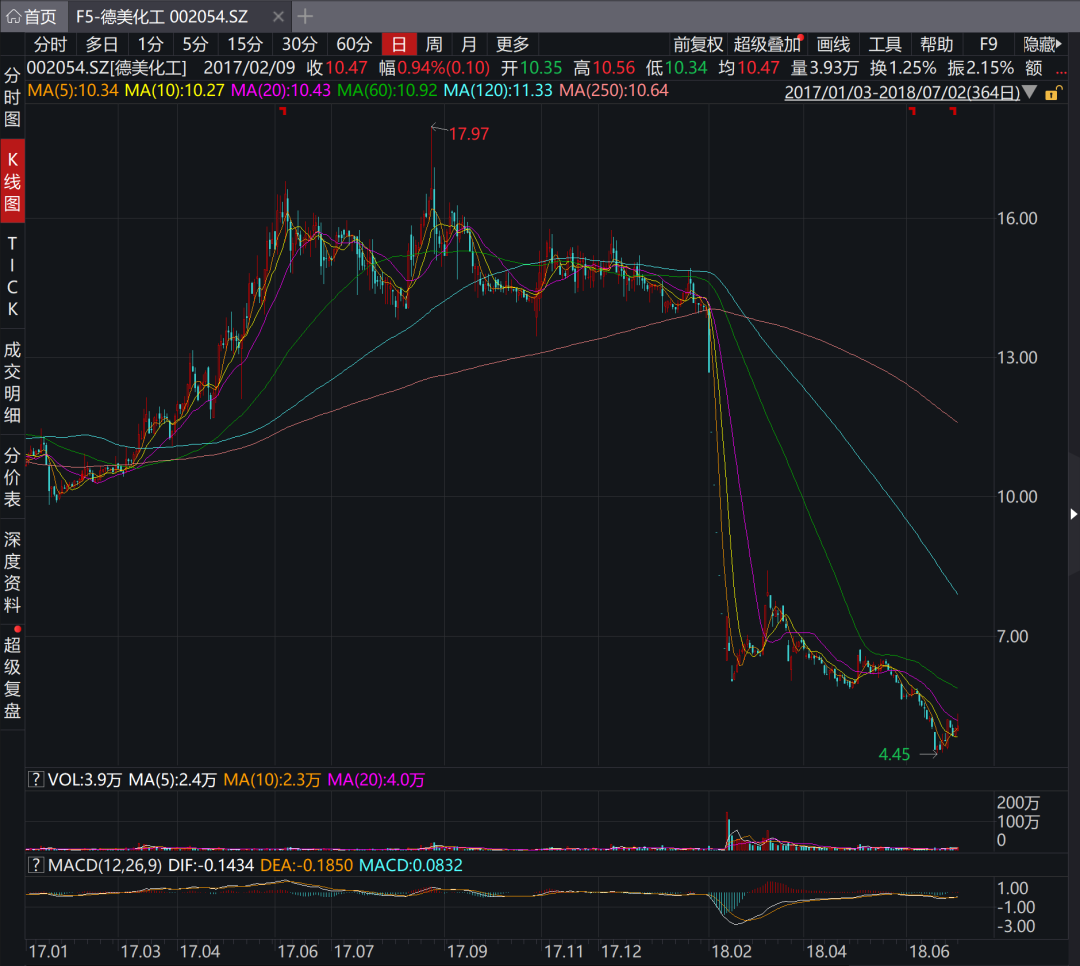Screen dimensions: 1080x966
Task: Click the 超级叠加 button
Action: [767, 44]
